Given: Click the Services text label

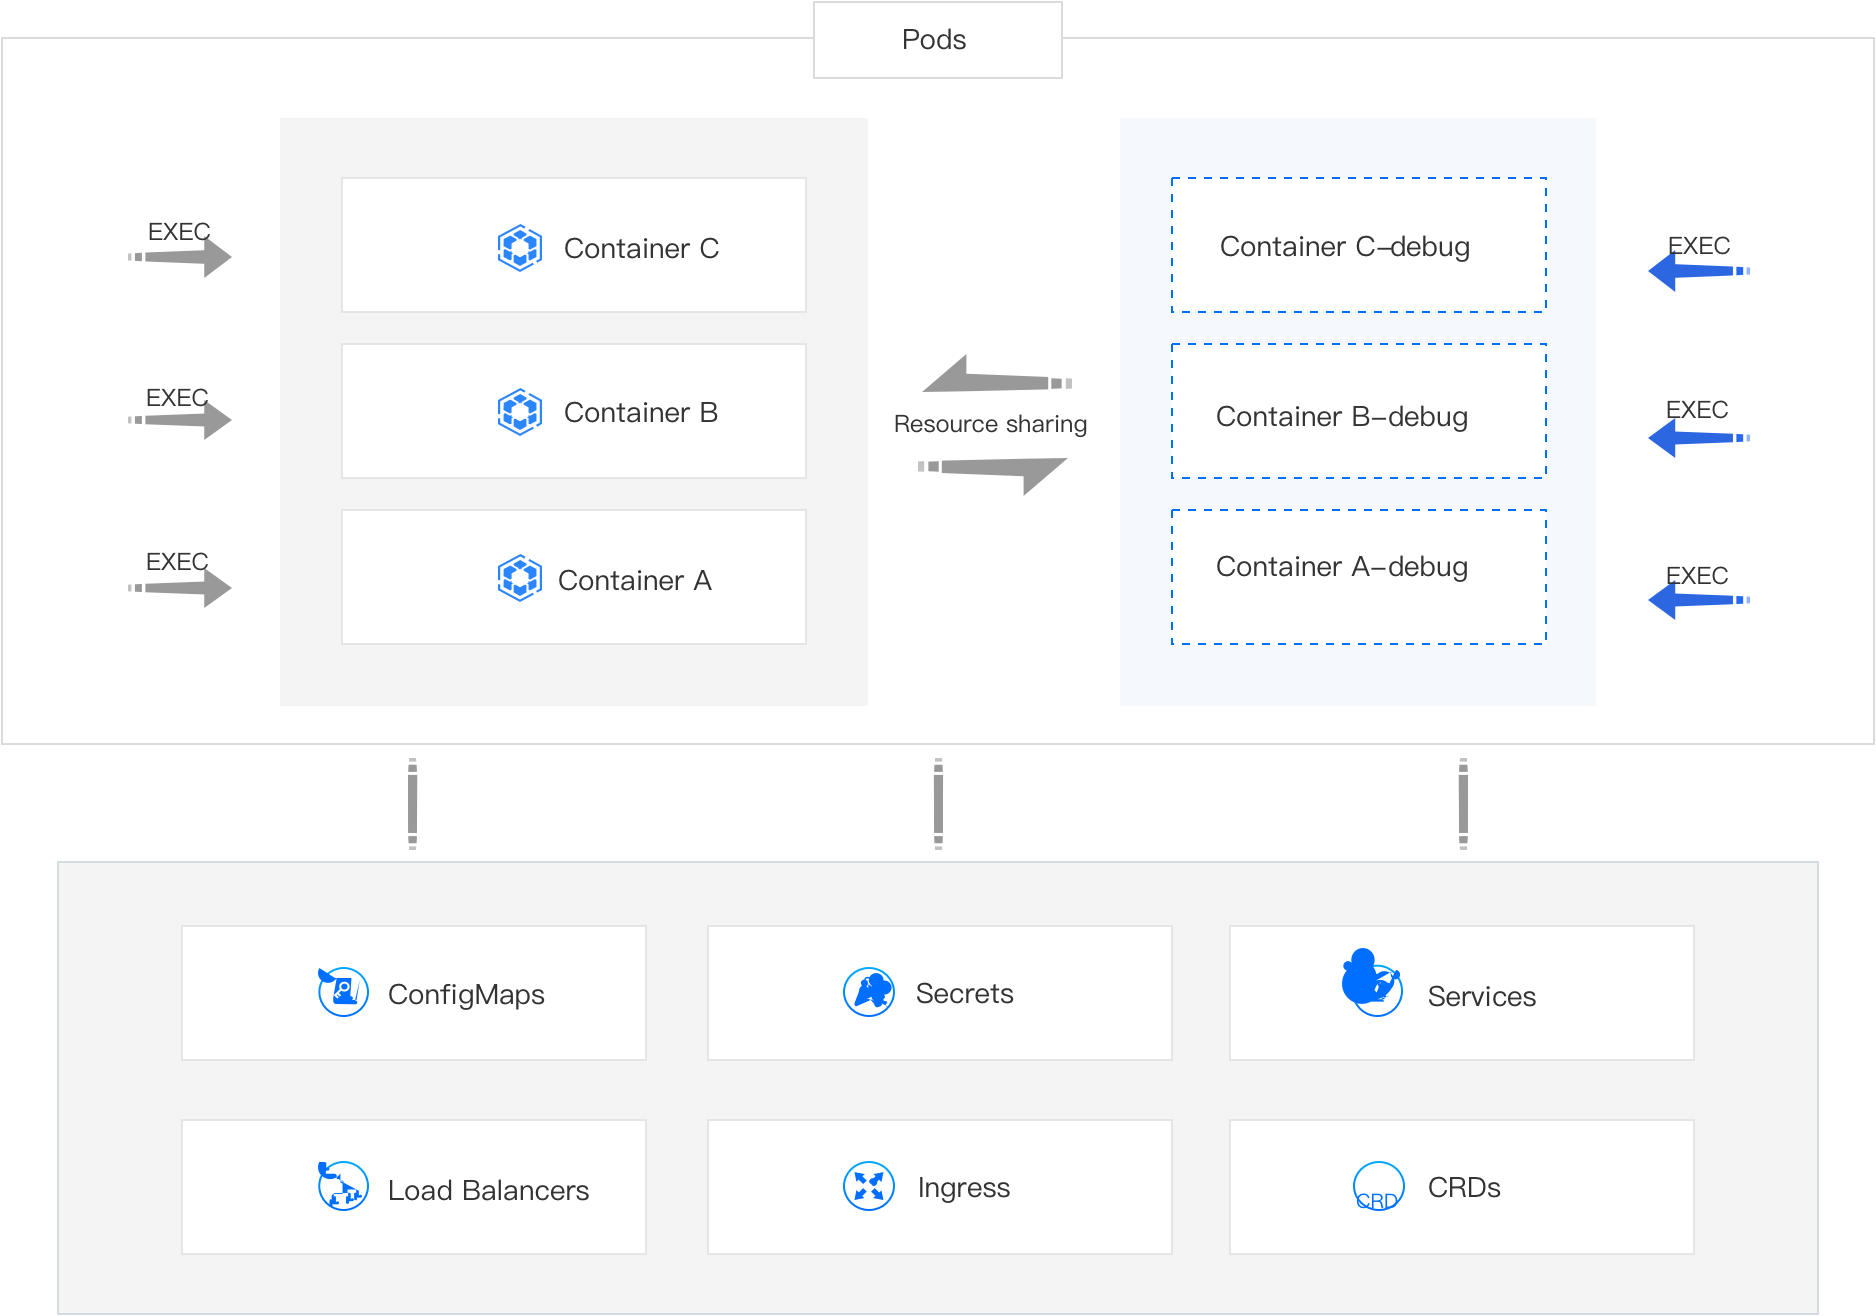Looking at the screenshot, I should [1481, 996].
